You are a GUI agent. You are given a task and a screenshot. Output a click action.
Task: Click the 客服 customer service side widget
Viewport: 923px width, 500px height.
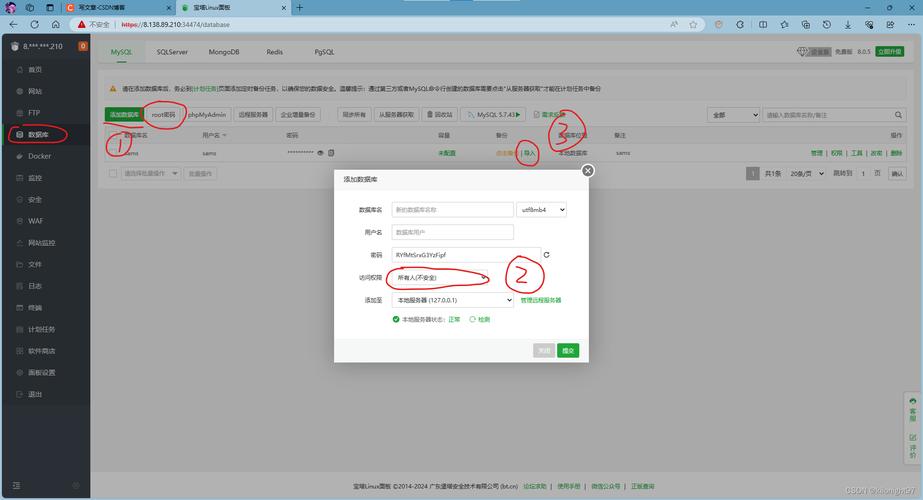912,410
